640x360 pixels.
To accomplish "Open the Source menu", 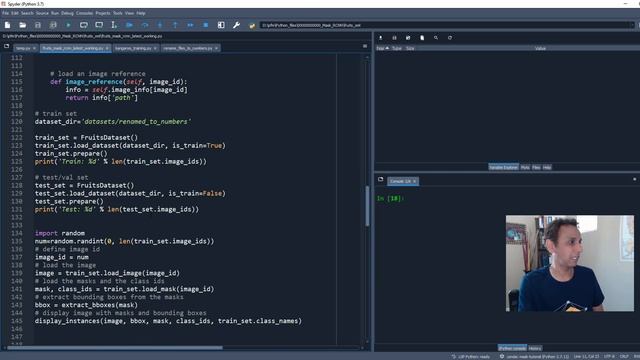I will coord(42,13).
